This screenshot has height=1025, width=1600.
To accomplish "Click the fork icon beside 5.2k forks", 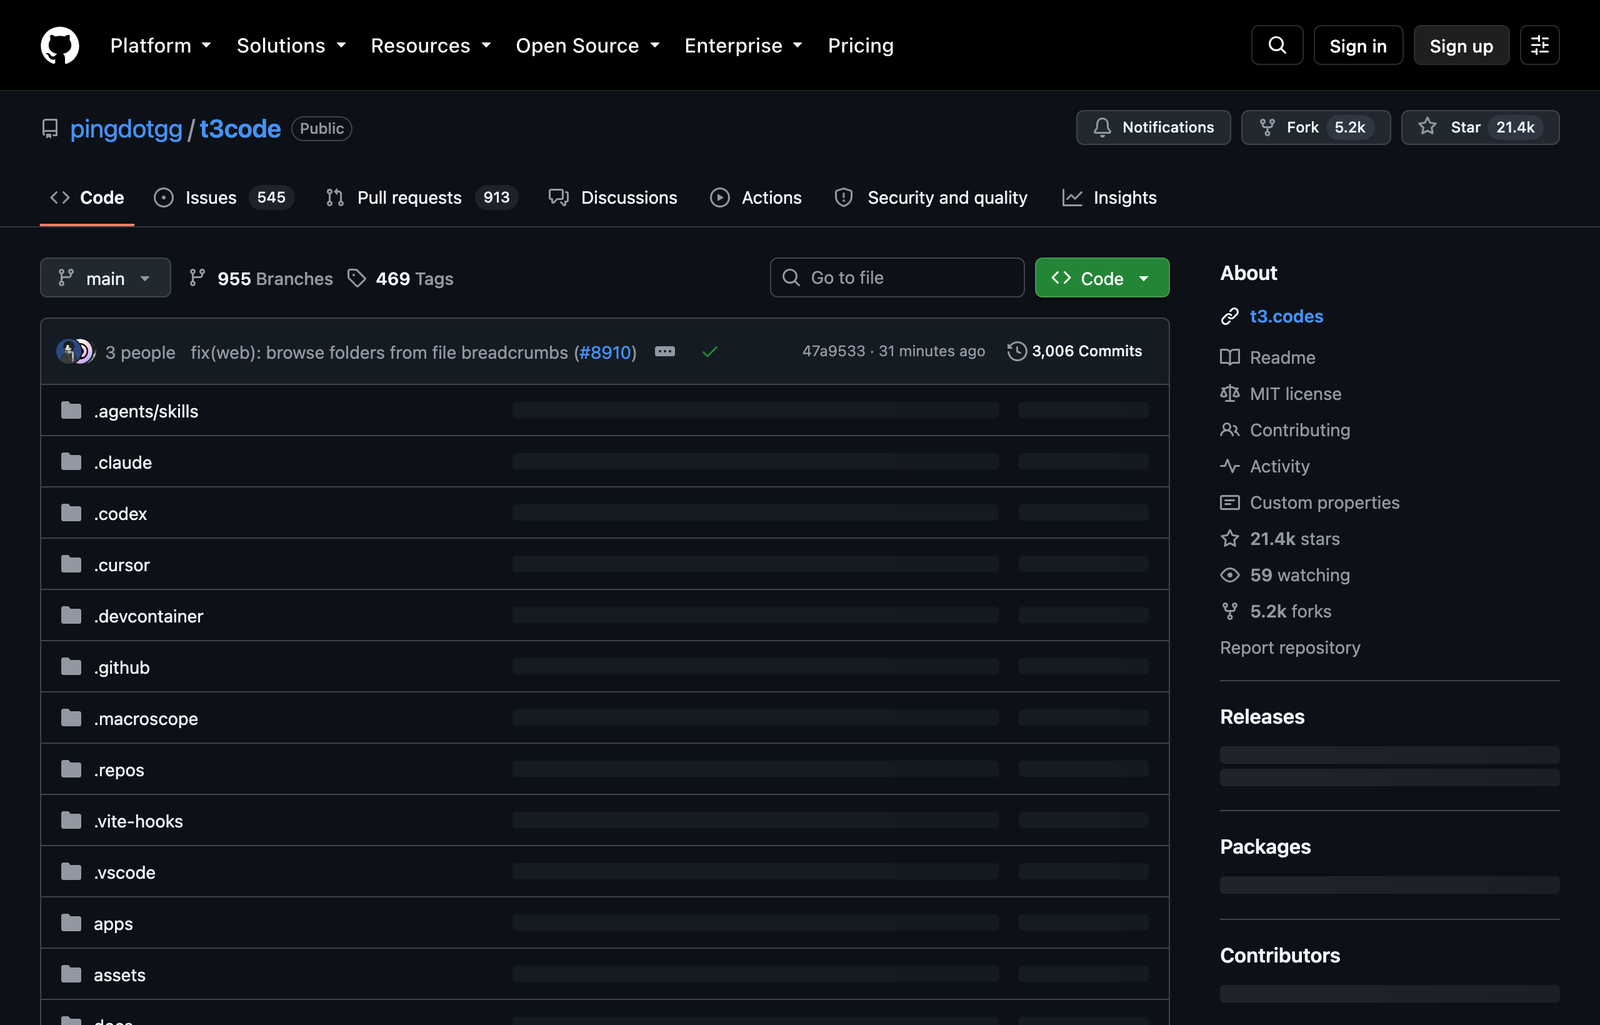I will point(1230,611).
